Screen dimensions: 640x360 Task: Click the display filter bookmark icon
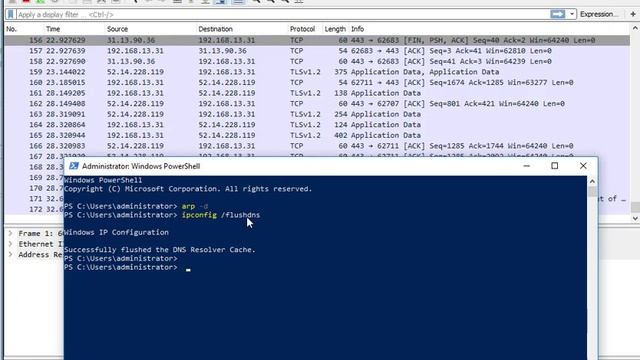(x=11, y=14)
